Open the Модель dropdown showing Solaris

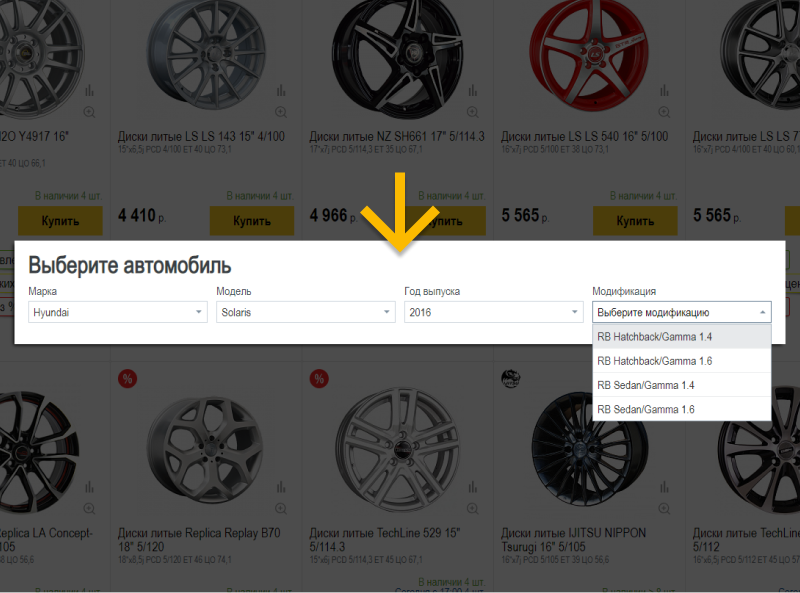[306, 313]
